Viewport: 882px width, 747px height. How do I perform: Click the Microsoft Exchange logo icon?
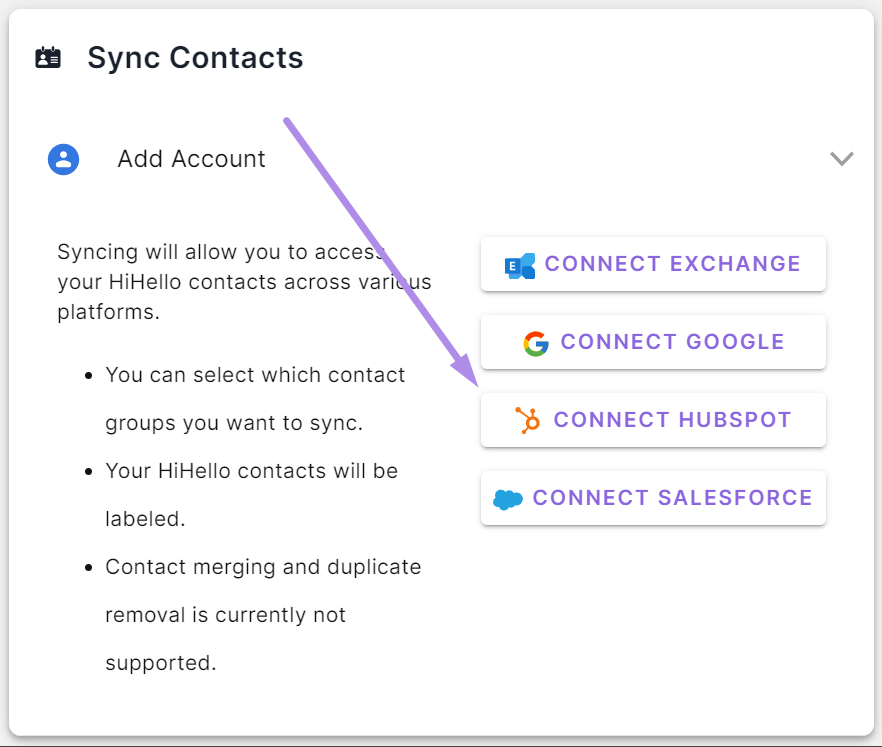[520, 266]
